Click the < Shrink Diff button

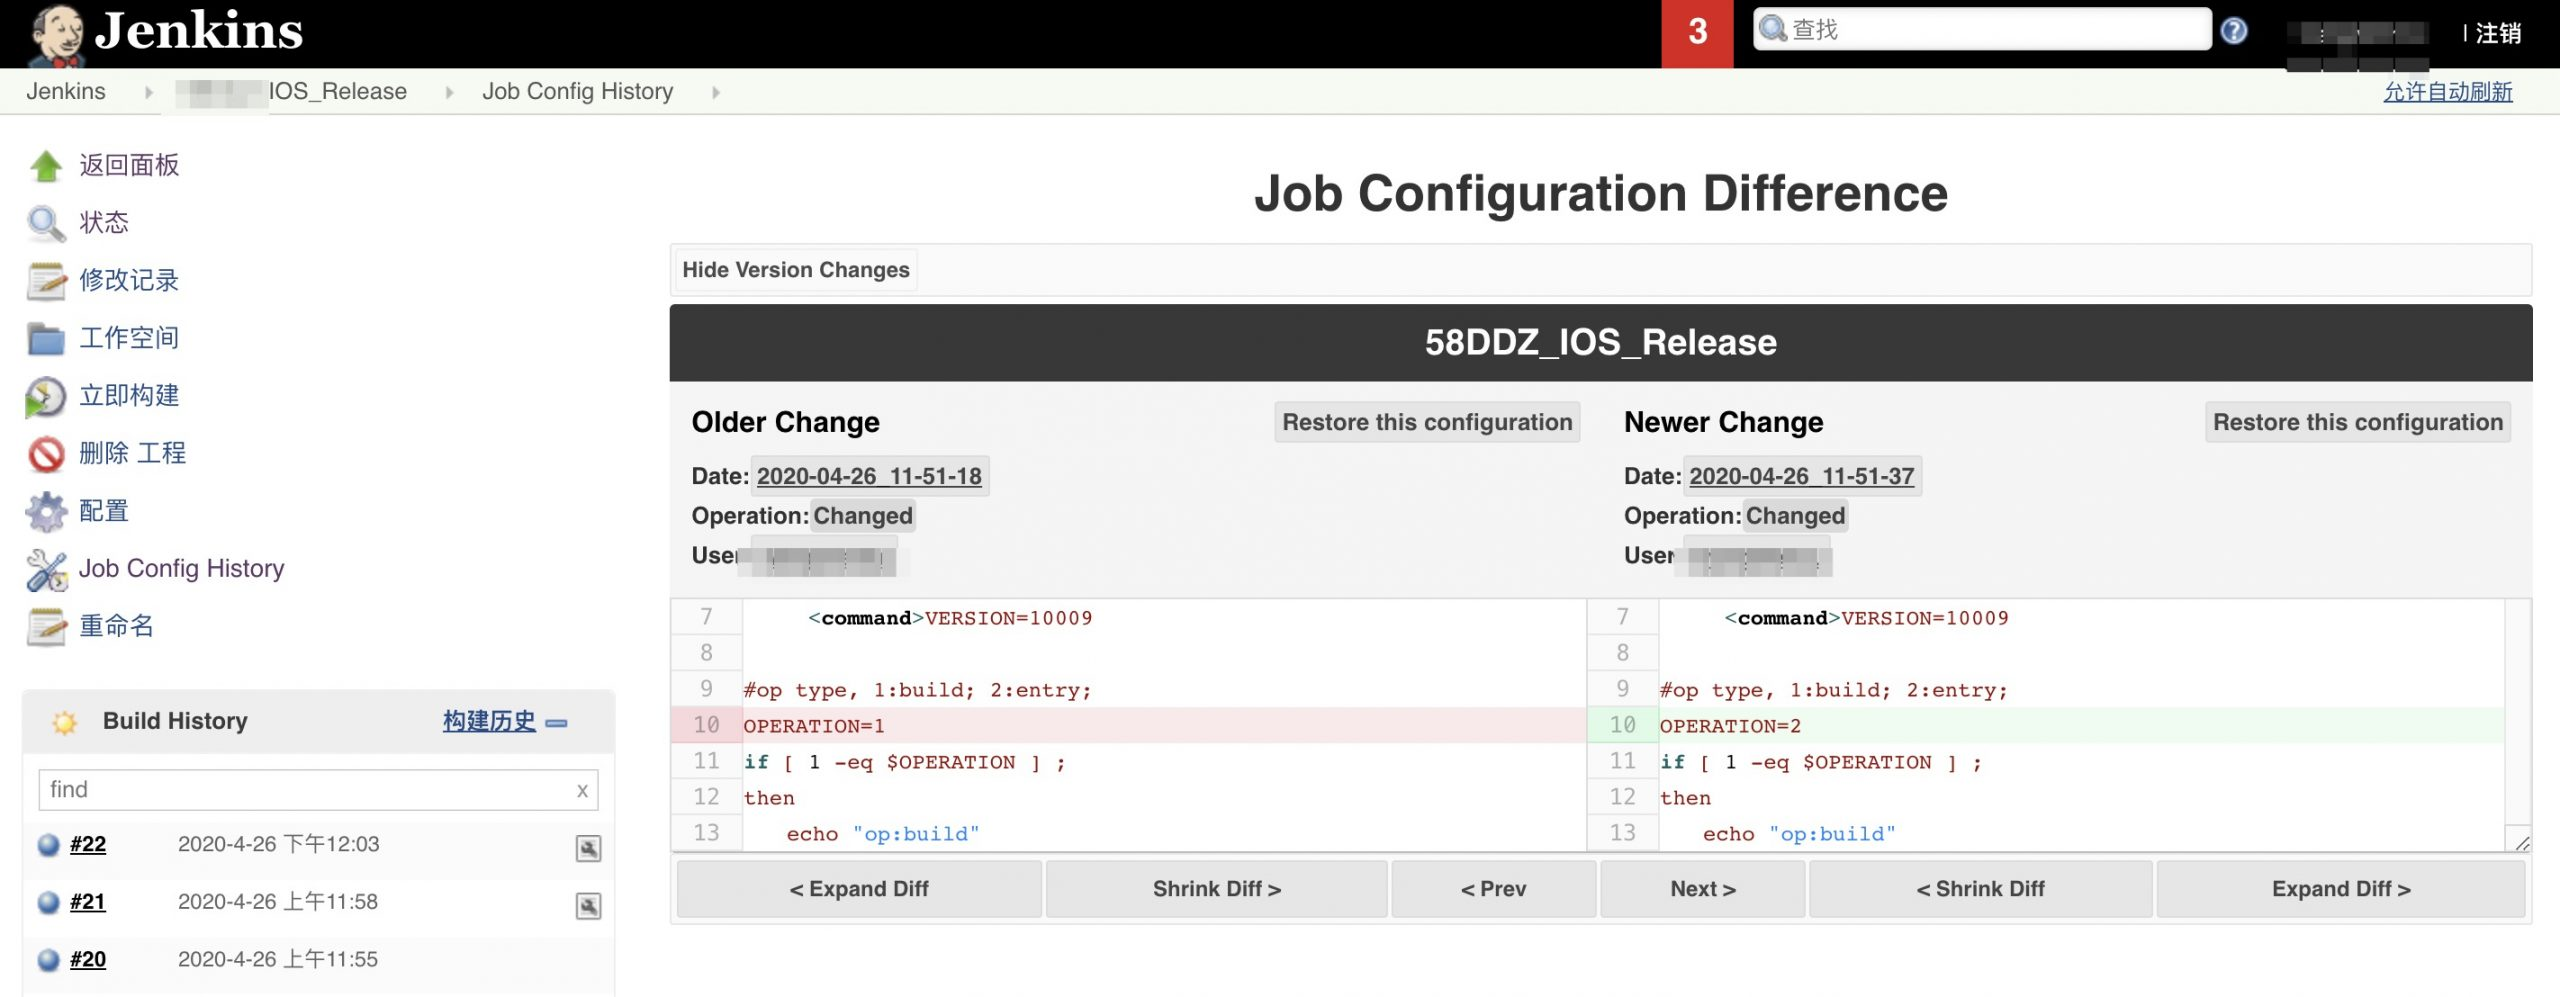point(1980,889)
